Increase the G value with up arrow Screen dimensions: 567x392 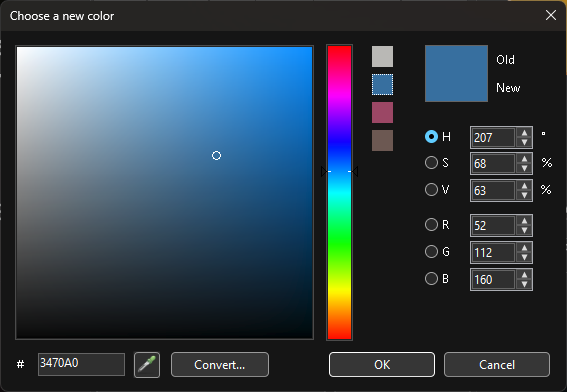point(524,248)
